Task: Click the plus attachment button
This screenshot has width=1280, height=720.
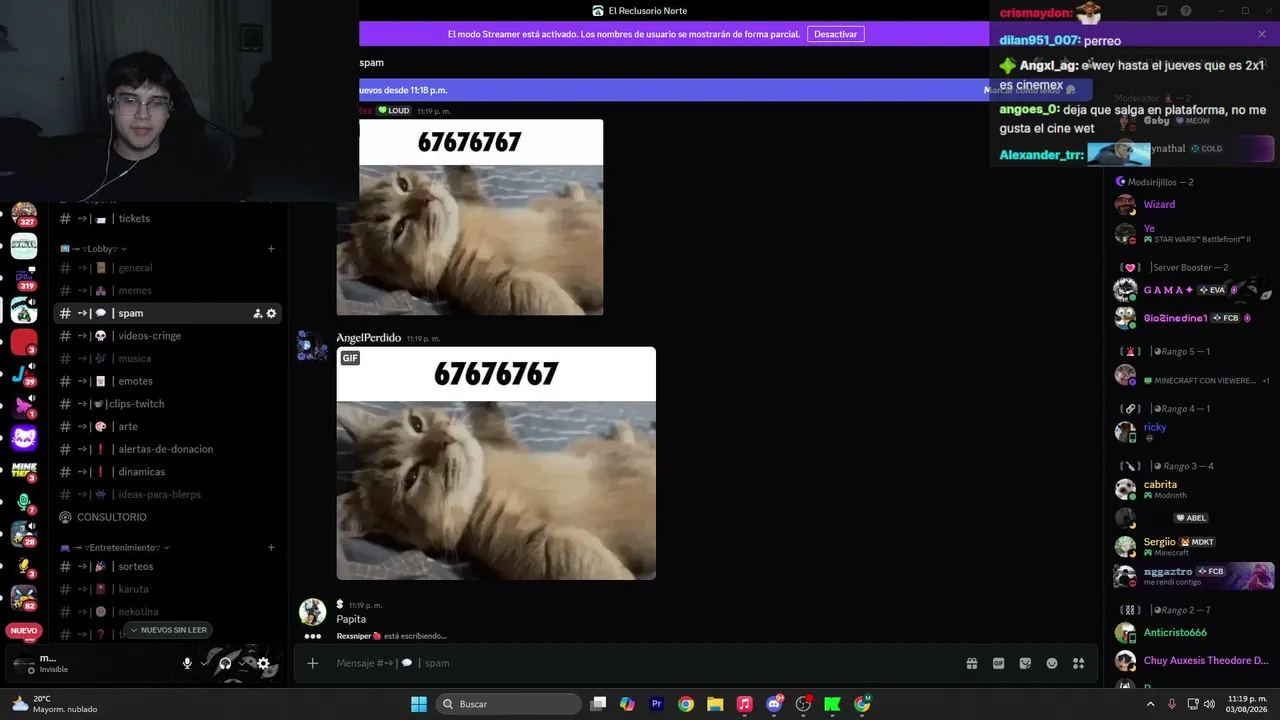Action: (x=313, y=663)
